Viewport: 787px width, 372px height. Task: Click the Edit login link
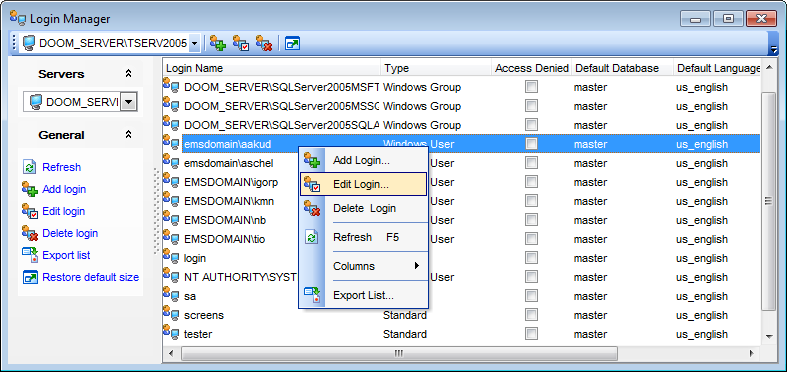(64, 211)
